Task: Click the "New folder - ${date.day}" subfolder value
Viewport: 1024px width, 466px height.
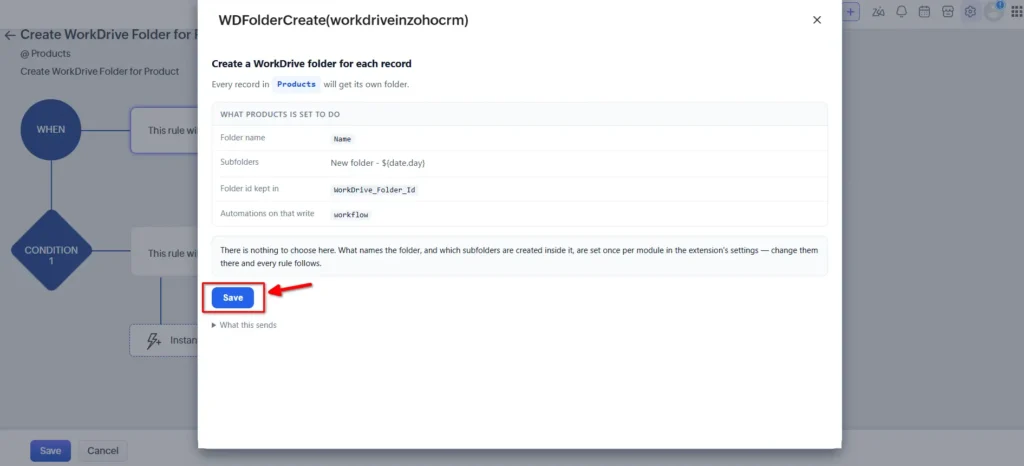Action: click(378, 163)
